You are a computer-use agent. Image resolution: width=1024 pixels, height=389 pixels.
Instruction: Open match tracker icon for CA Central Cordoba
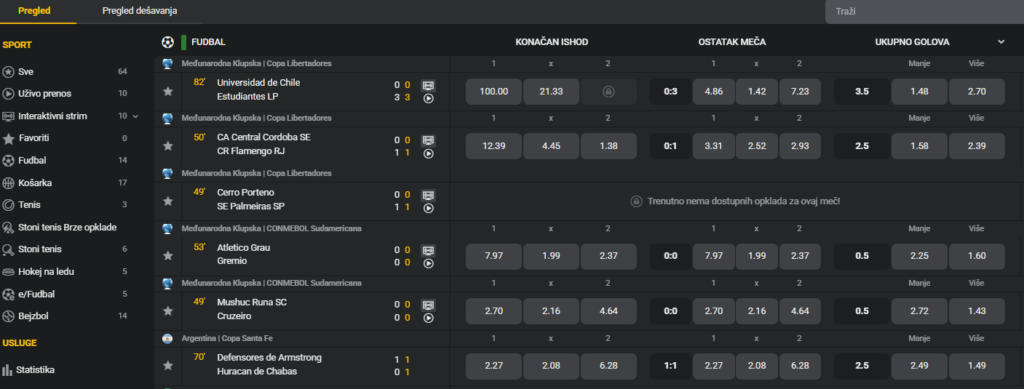(x=428, y=140)
